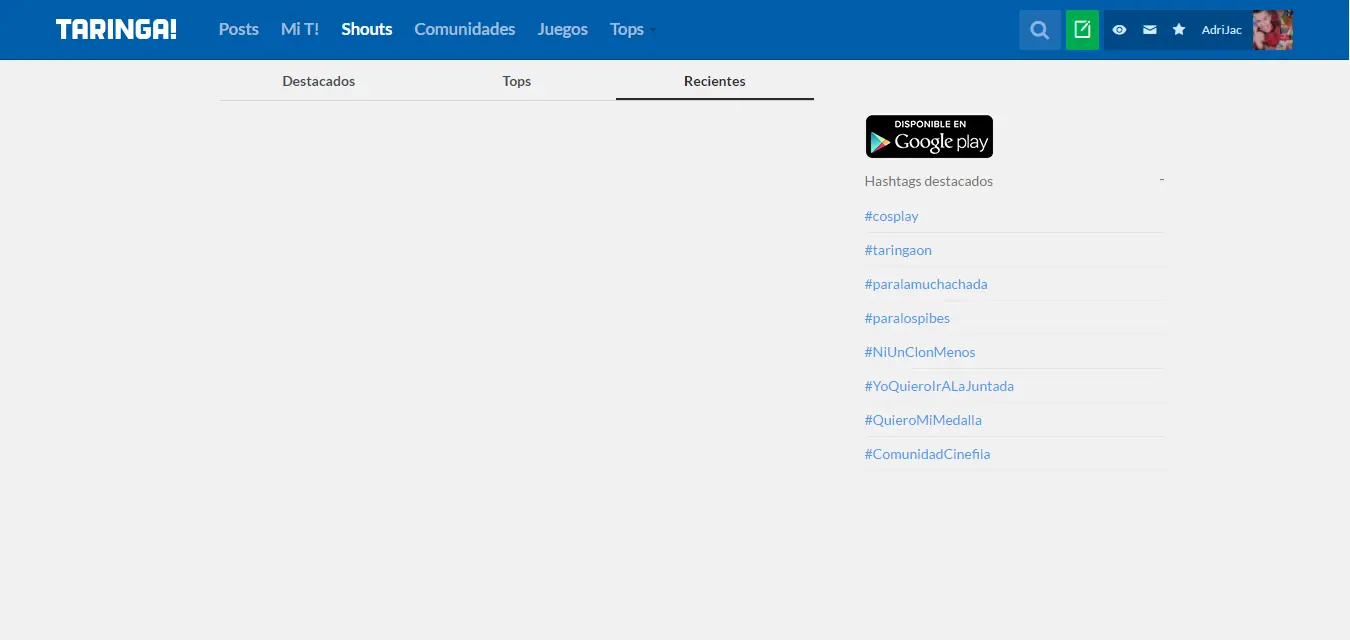This screenshot has height=640, width=1350.
Task: Open Comunidades section
Action: pos(465,29)
